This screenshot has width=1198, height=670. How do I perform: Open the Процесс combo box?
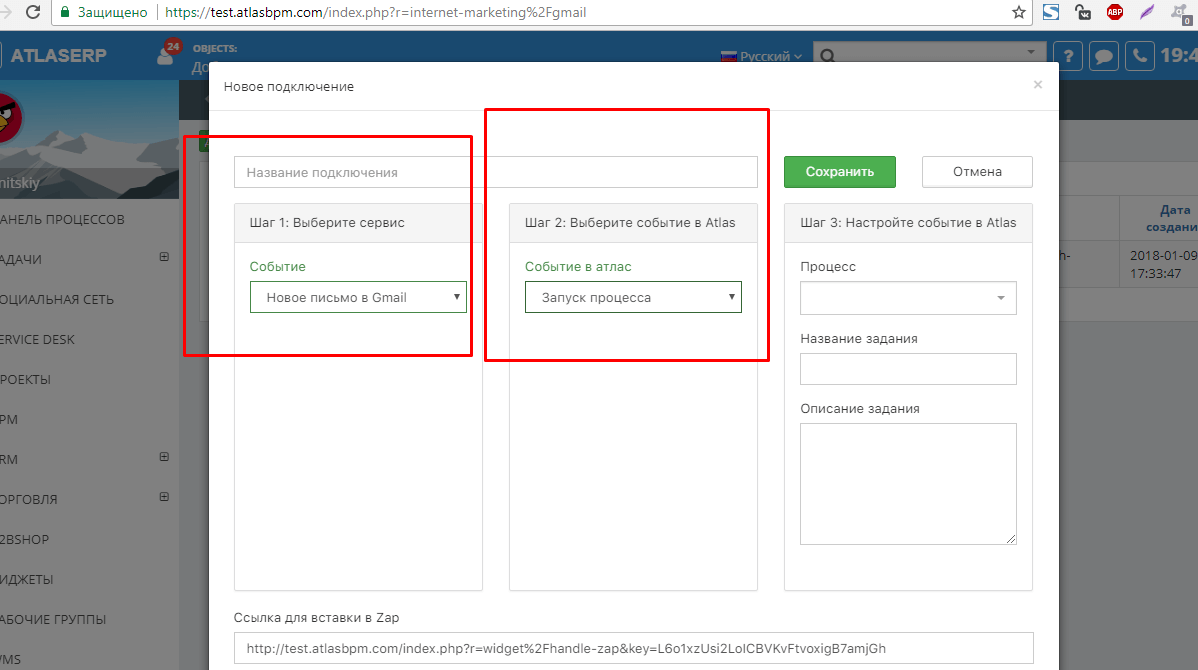tap(908, 298)
